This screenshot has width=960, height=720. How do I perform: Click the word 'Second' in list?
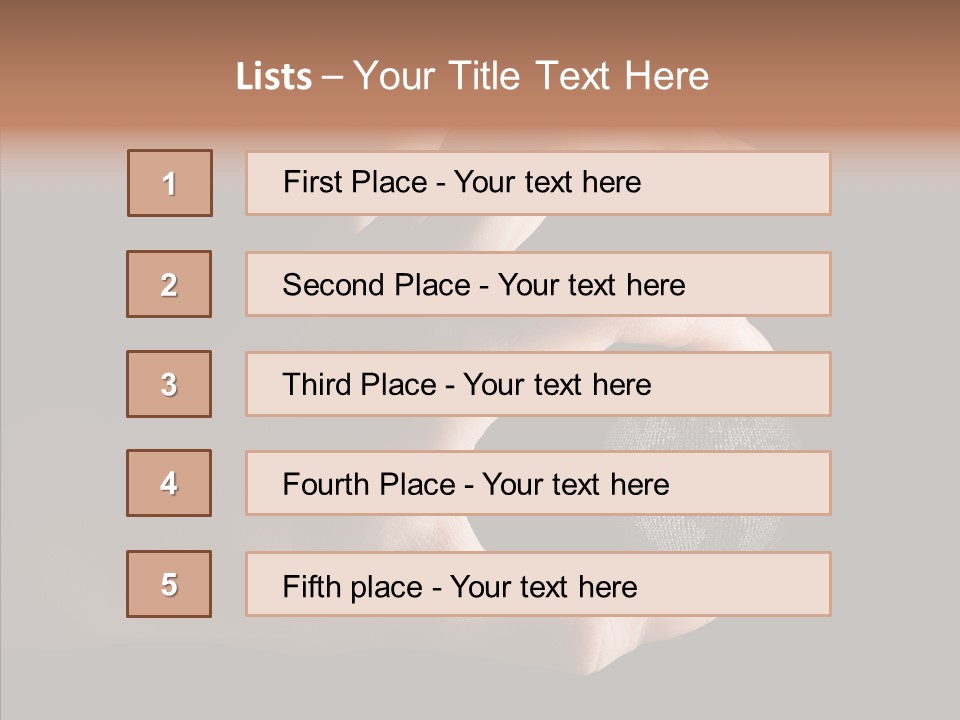pos(333,285)
